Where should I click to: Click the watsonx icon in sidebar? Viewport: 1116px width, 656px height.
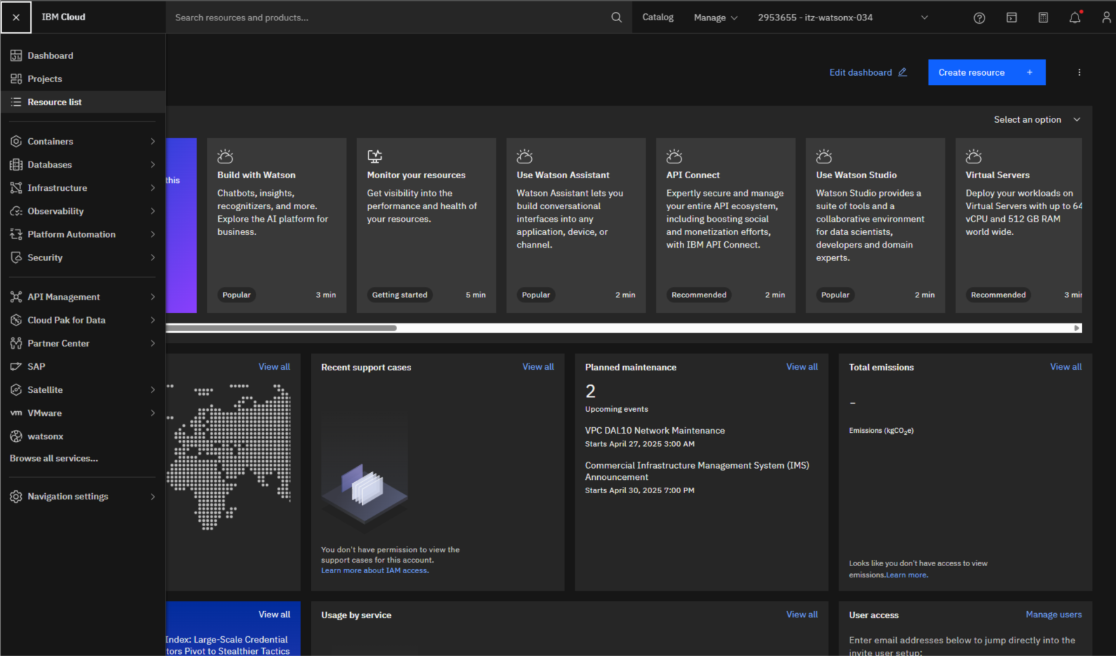pyautogui.click(x=16, y=436)
